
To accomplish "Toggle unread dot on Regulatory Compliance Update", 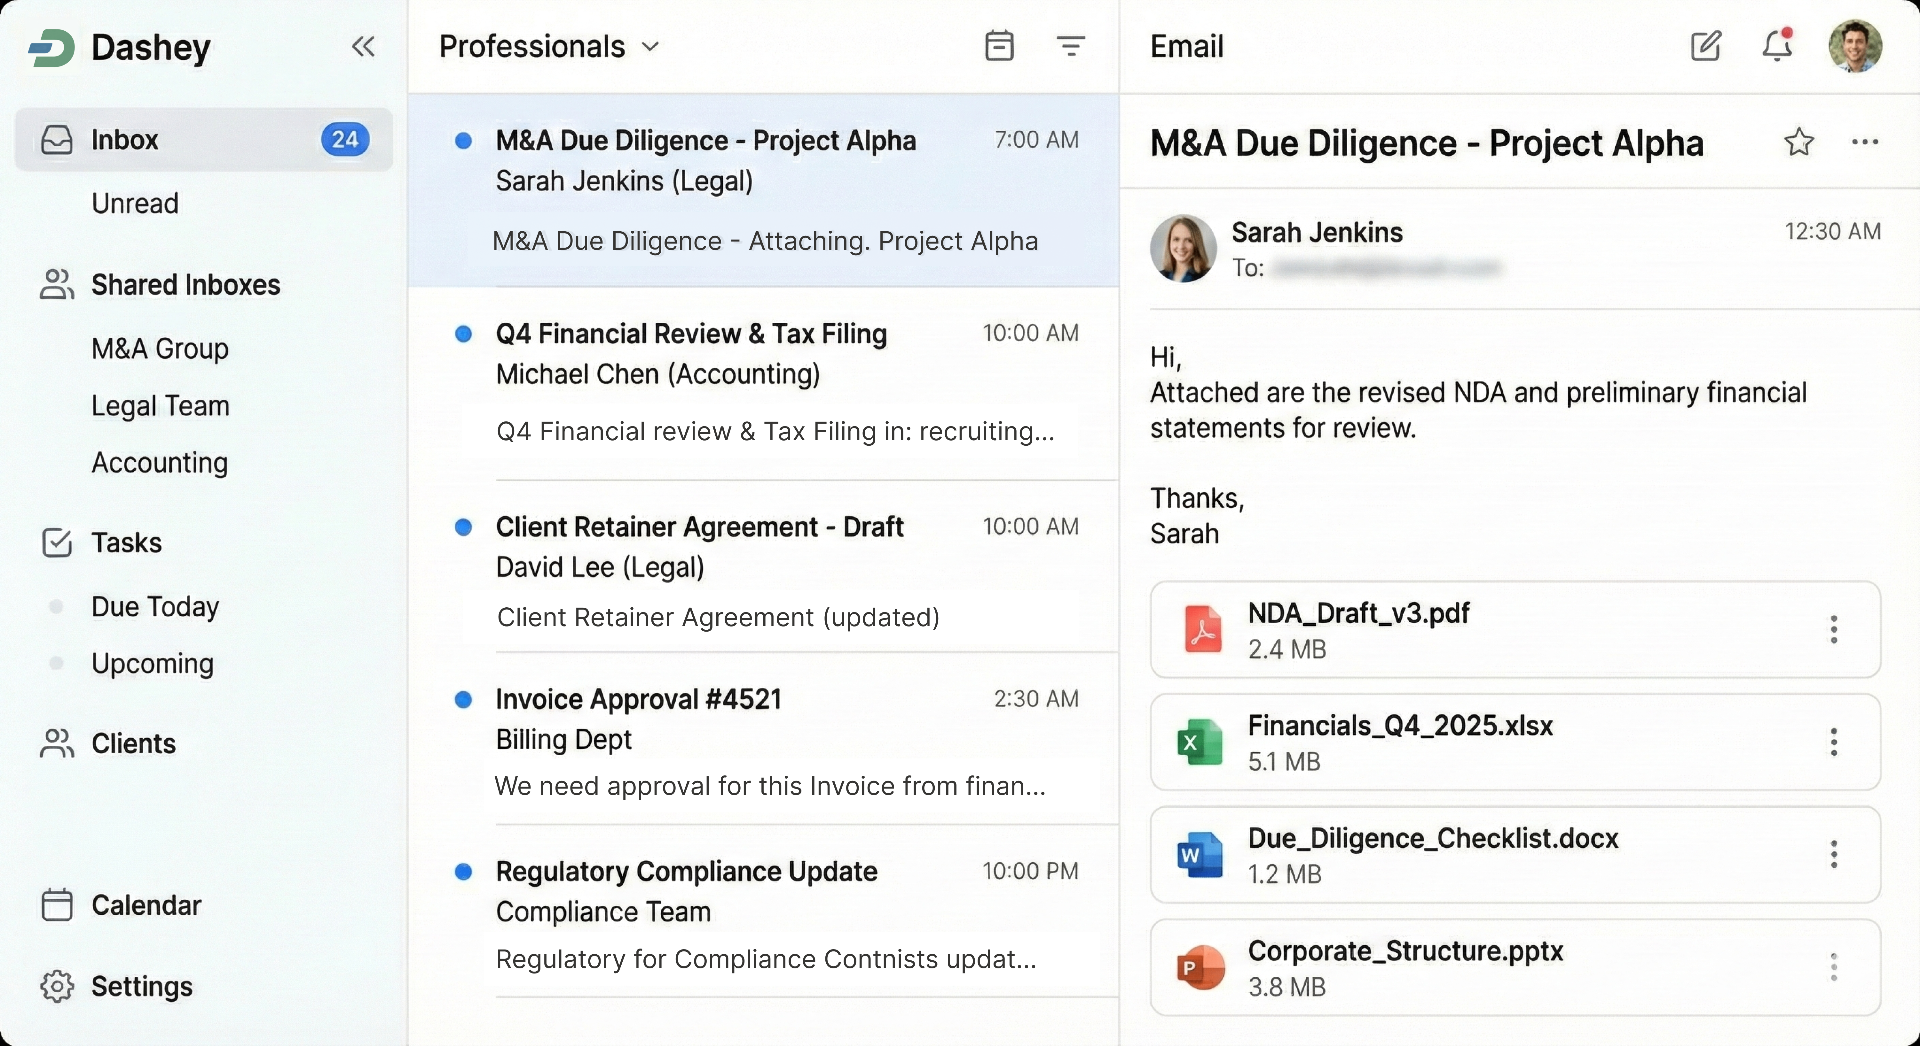I will pos(463,872).
